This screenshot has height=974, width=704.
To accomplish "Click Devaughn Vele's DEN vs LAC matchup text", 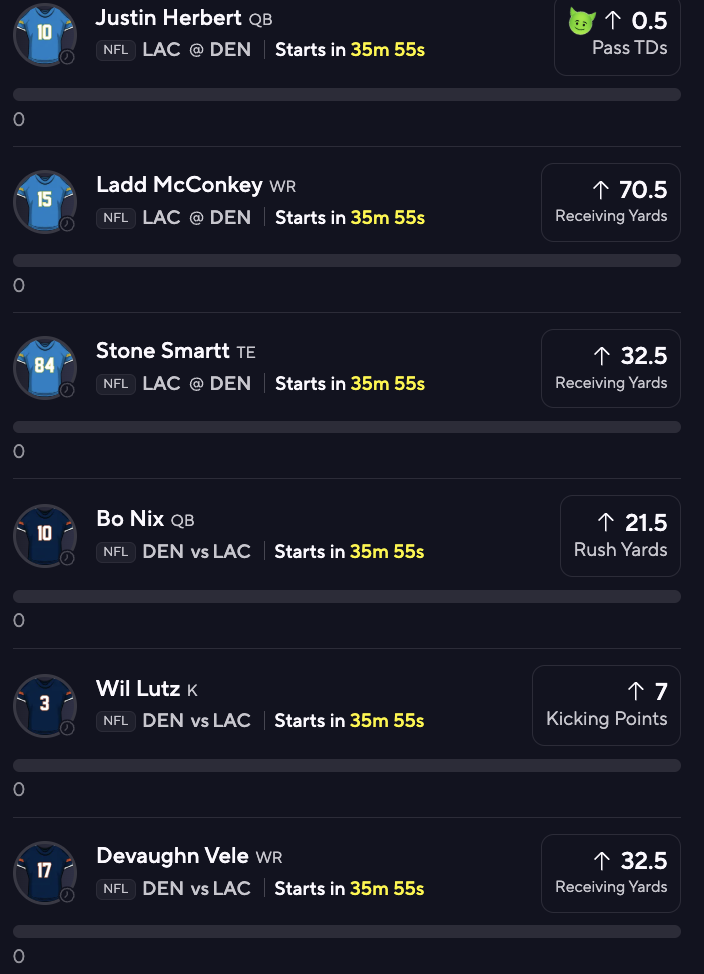I will (x=196, y=888).
